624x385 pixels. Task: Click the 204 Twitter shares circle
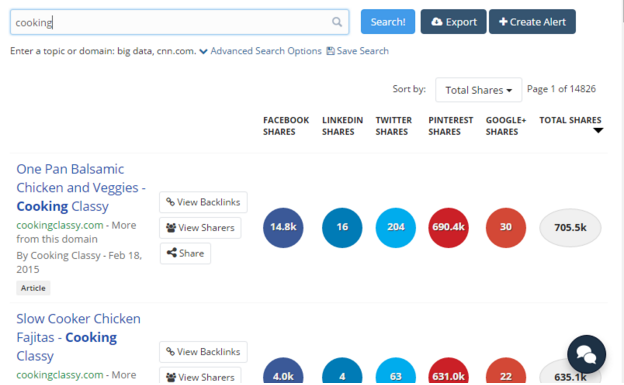(x=396, y=227)
